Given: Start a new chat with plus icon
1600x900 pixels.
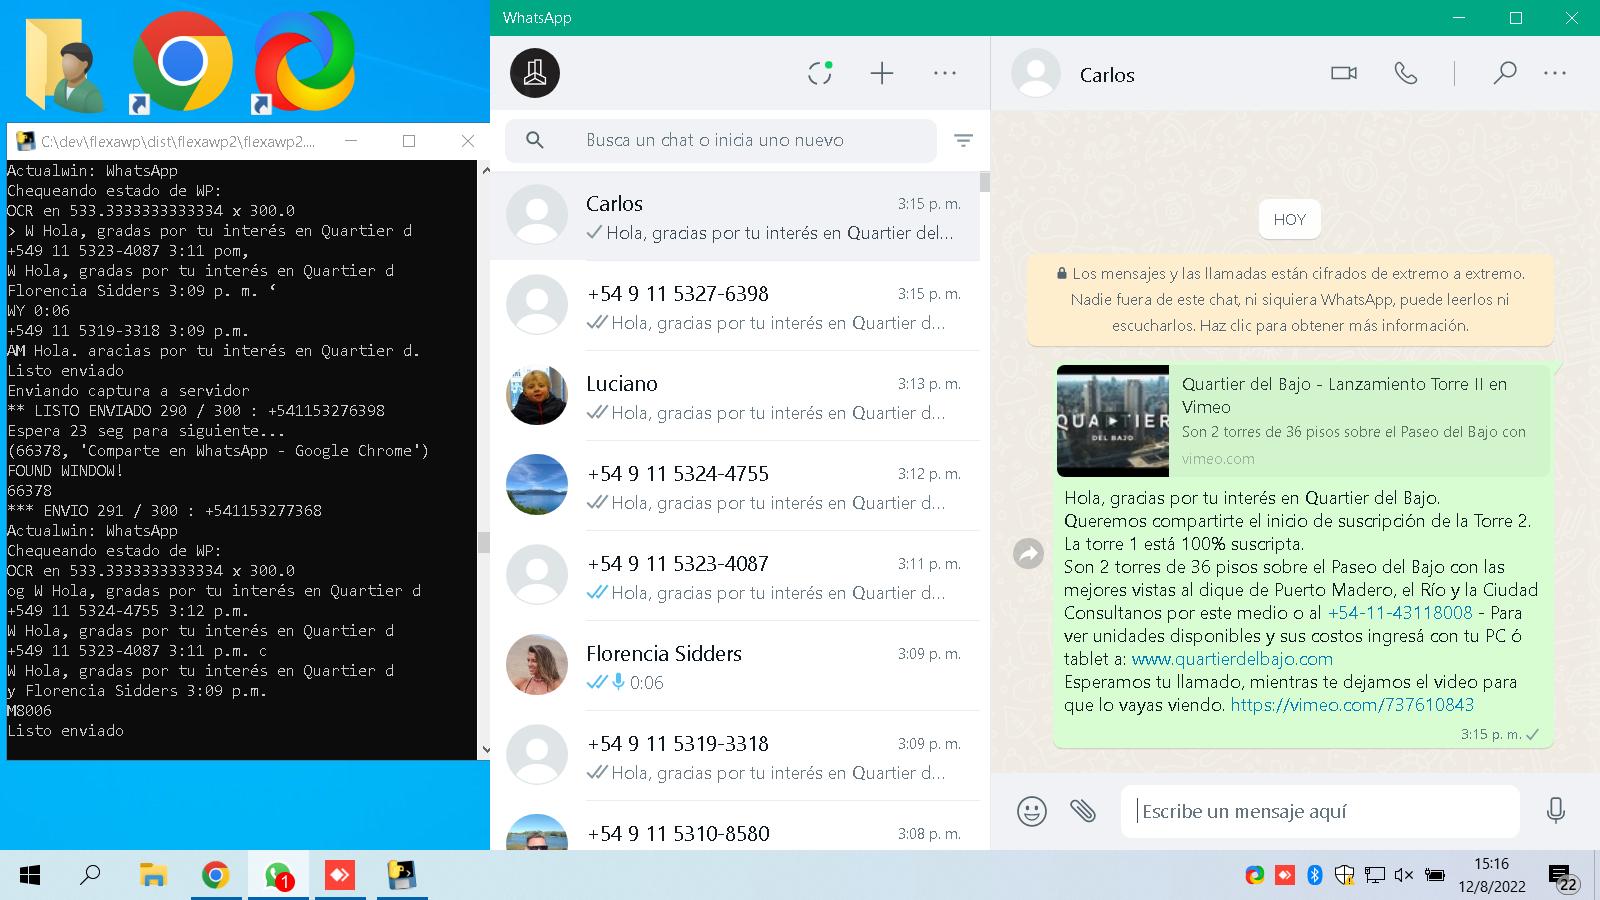Looking at the screenshot, I should click(x=882, y=73).
